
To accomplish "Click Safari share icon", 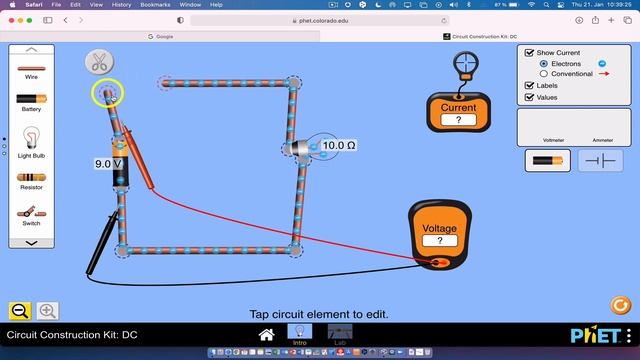I will click(595, 20).
